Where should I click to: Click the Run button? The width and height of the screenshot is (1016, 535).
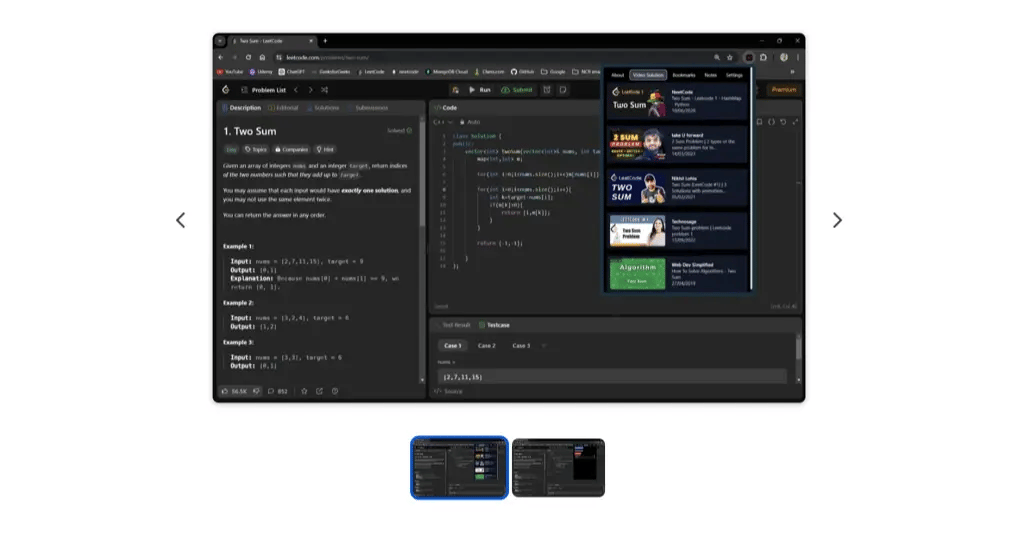pyautogui.click(x=479, y=90)
